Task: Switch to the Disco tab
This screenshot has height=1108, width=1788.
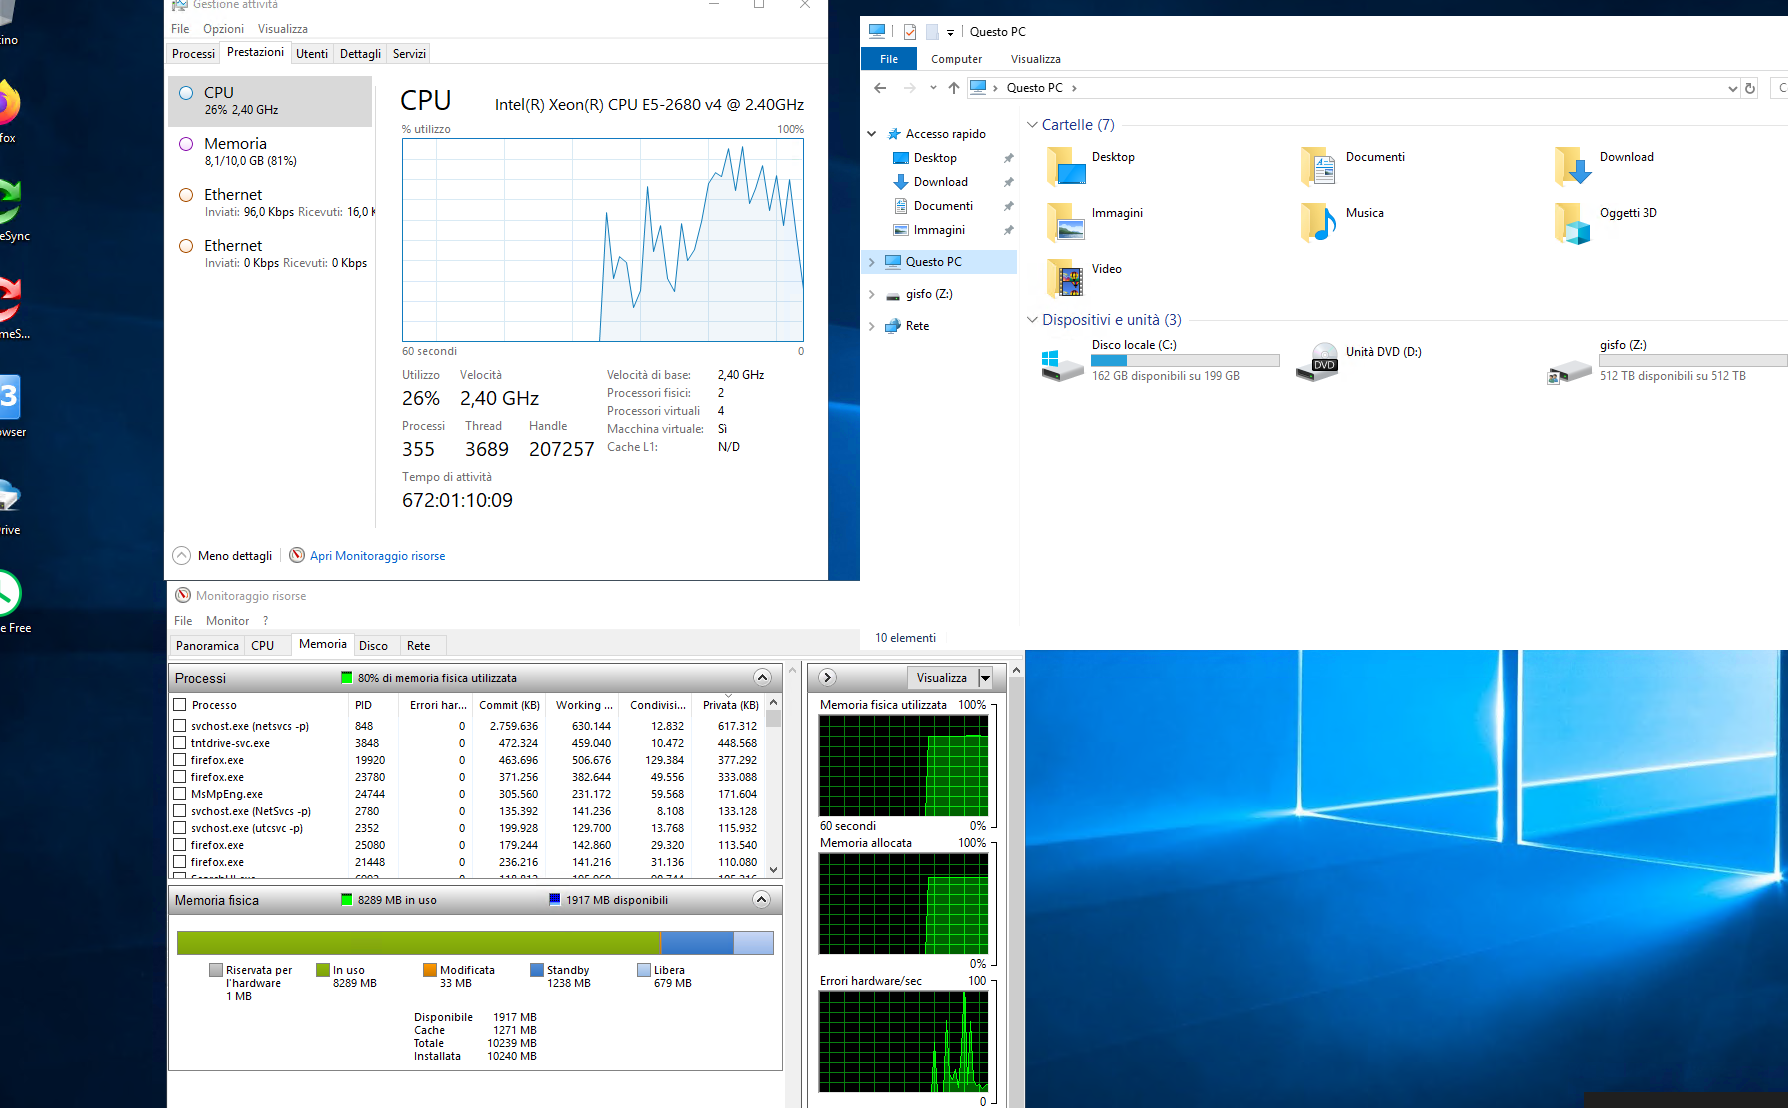Action: click(373, 646)
